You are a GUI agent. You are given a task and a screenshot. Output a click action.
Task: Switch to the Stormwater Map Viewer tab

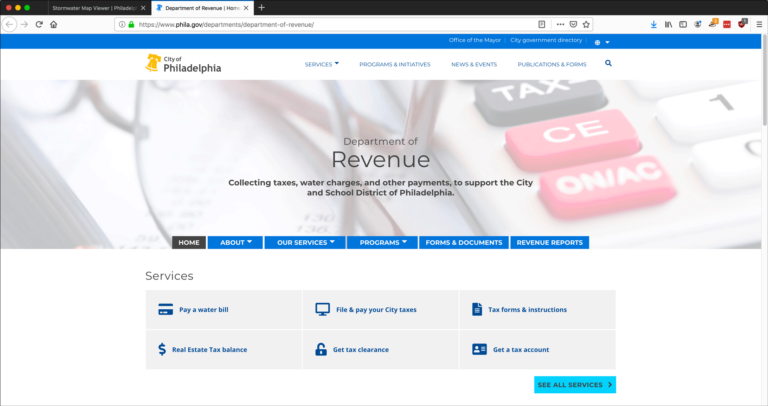[x=93, y=8]
